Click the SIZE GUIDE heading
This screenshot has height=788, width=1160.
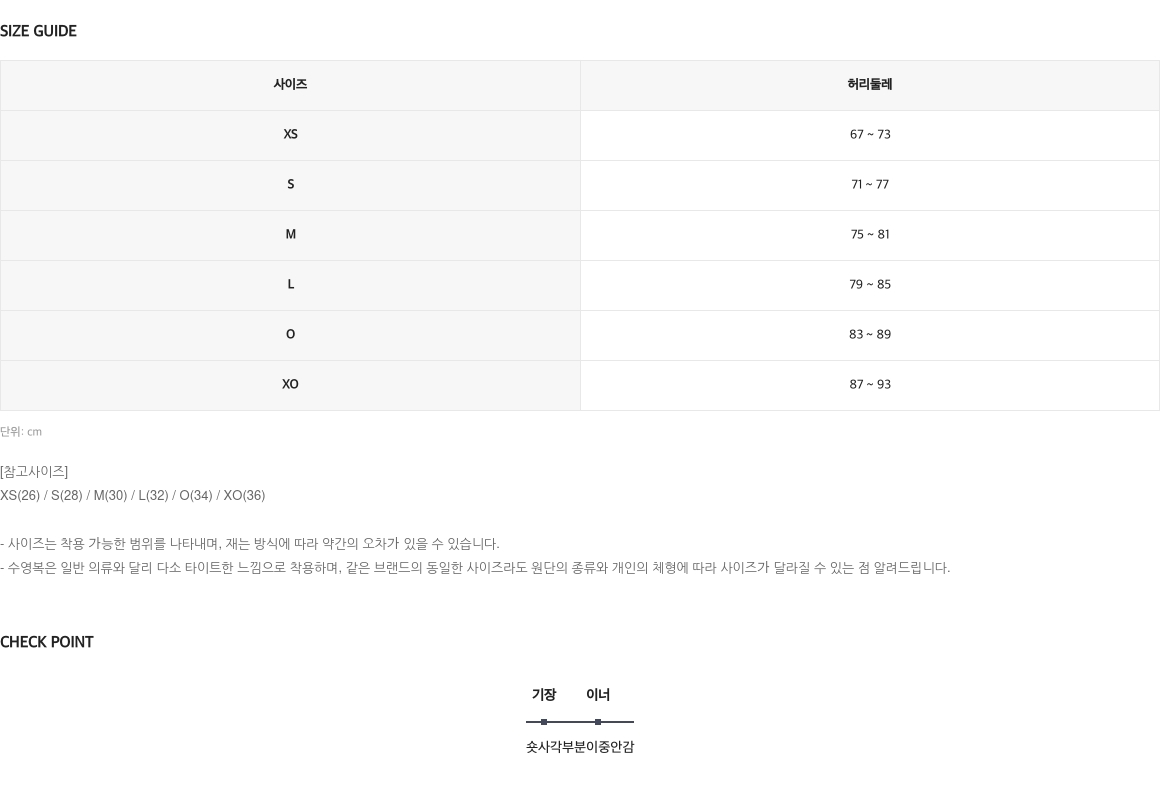(38, 31)
